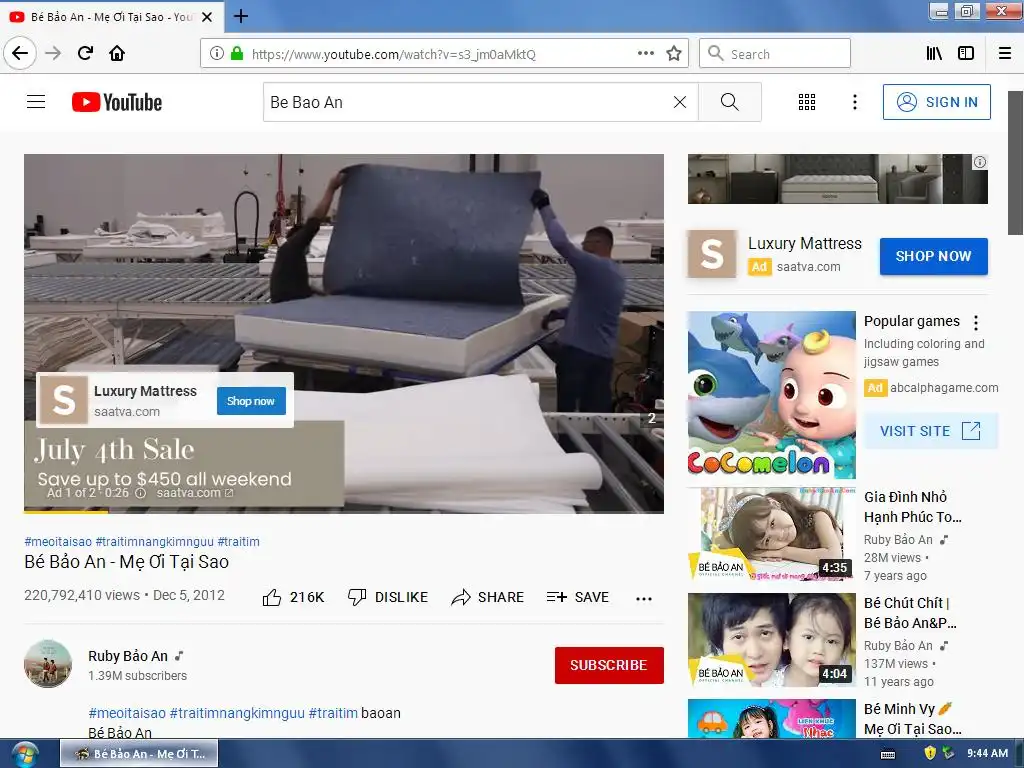Reload the current page
Screen dimensions: 1024x768
85,53
